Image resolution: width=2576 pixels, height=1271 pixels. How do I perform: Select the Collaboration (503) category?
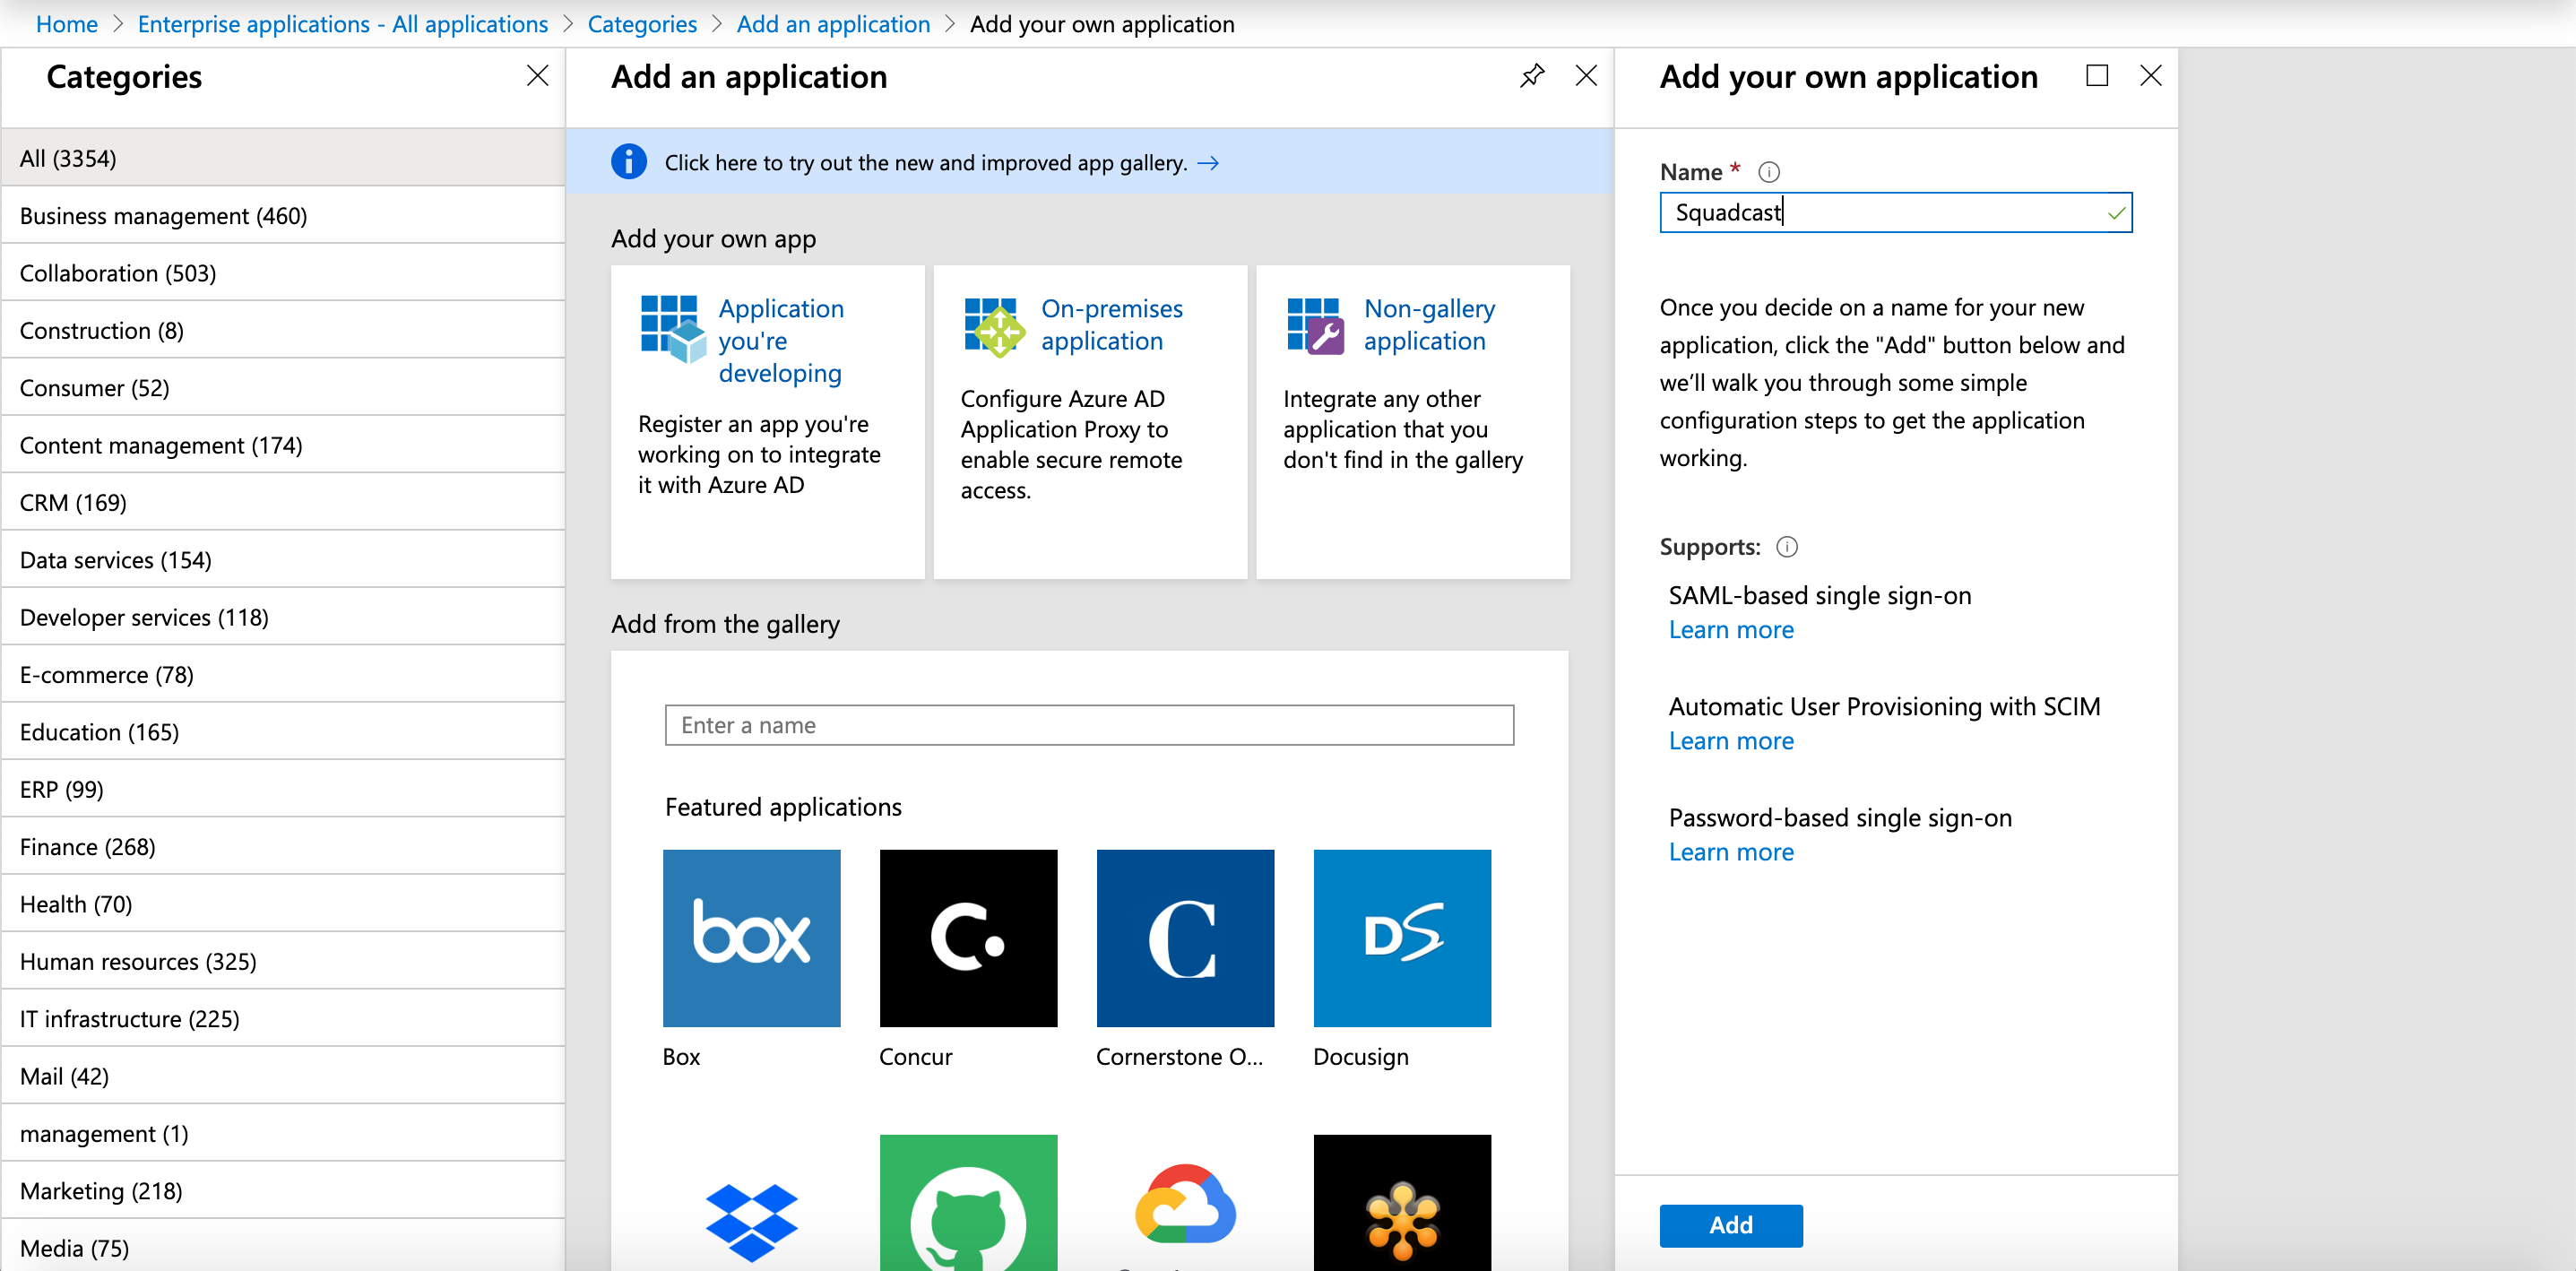[118, 273]
